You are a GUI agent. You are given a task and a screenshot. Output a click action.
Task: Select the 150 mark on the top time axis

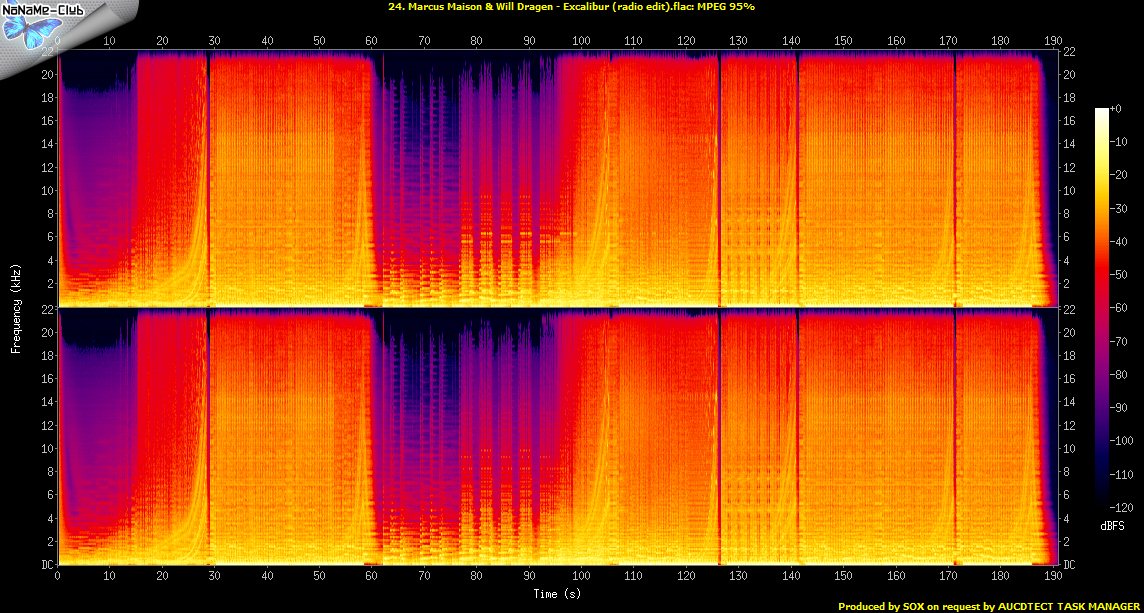[x=843, y=41]
